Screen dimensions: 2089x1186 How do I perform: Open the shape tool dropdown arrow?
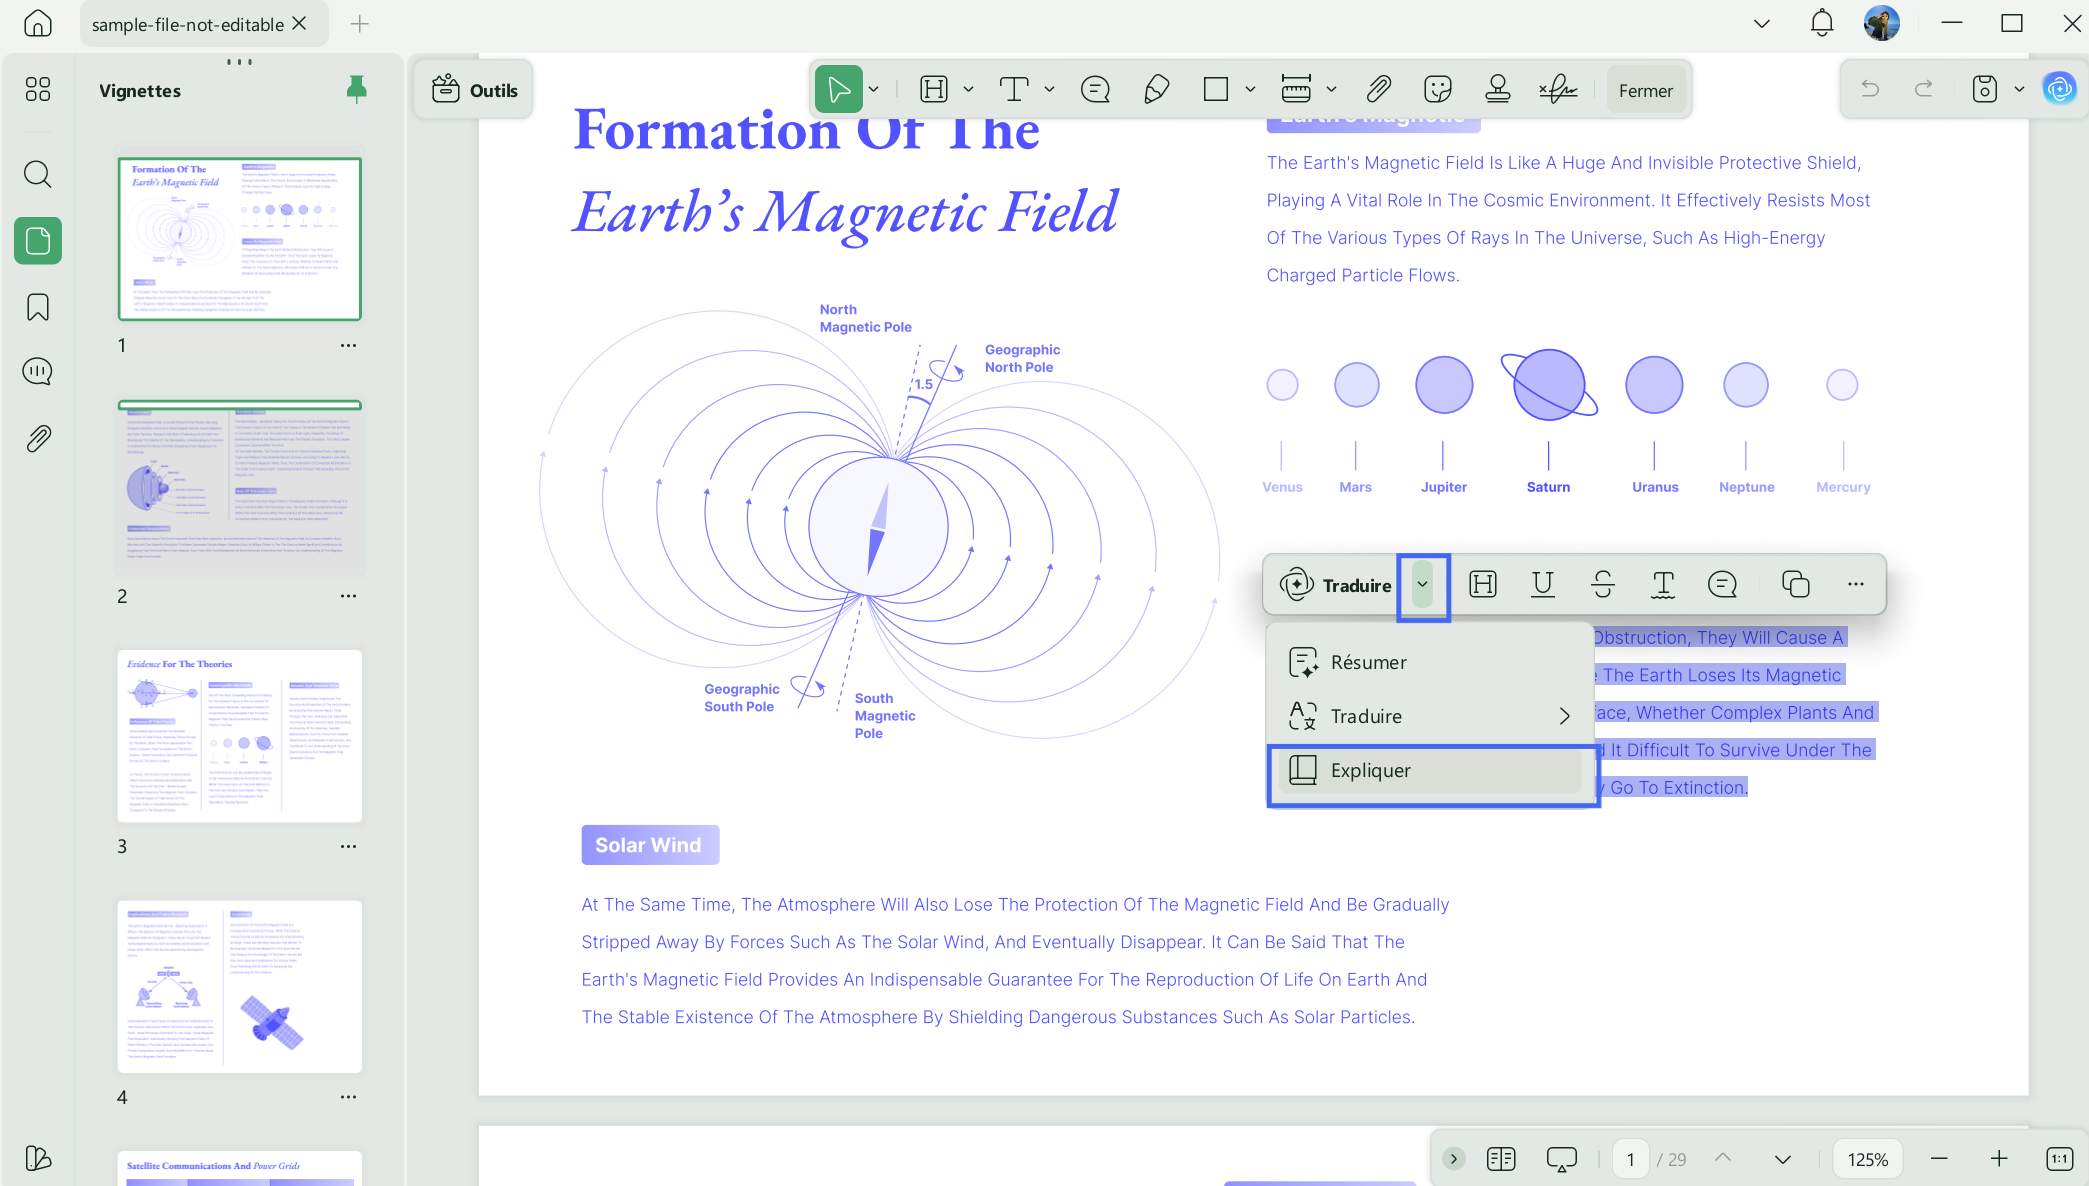pyautogui.click(x=1250, y=90)
